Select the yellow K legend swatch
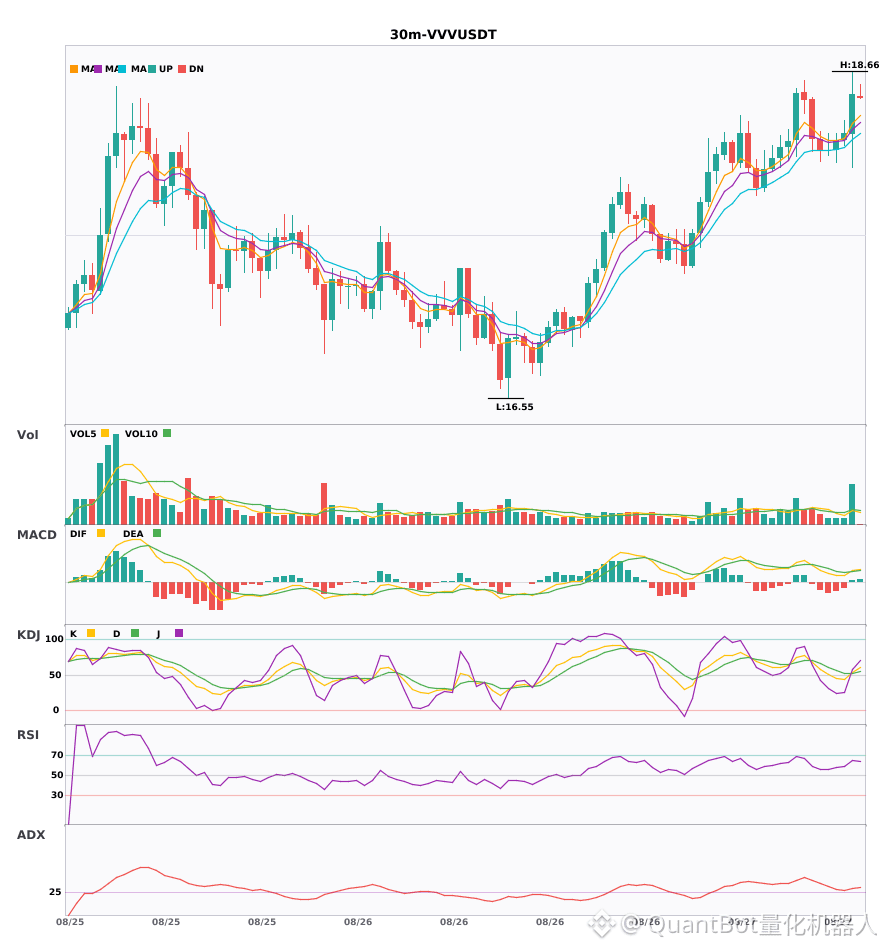The width and height of the screenshot is (885, 950). pyautogui.click(x=91, y=633)
